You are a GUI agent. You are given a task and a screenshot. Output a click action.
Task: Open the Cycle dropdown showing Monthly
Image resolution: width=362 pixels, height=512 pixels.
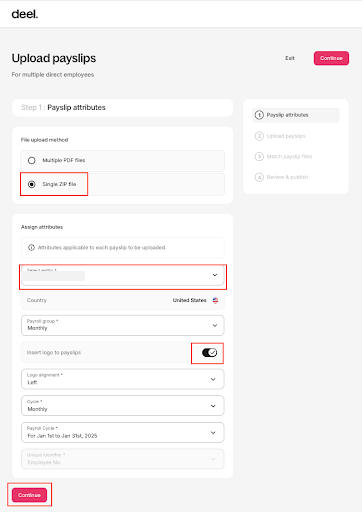click(123, 406)
